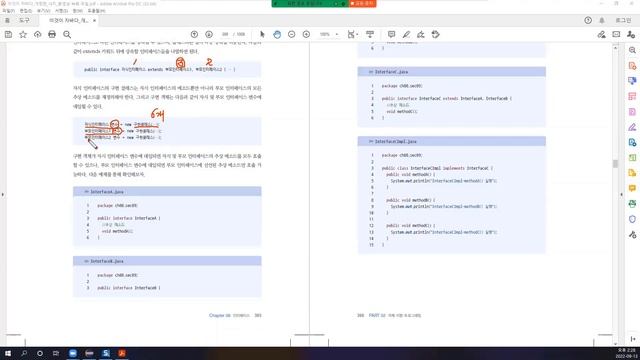Click the share with others icon
The image size is (640, 360).
[x=631, y=35]
